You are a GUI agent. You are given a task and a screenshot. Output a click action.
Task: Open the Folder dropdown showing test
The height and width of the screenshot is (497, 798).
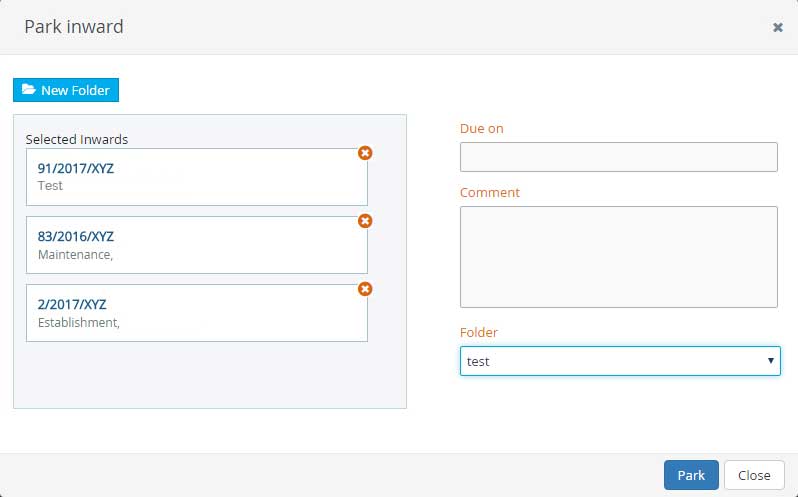[610, 361]
